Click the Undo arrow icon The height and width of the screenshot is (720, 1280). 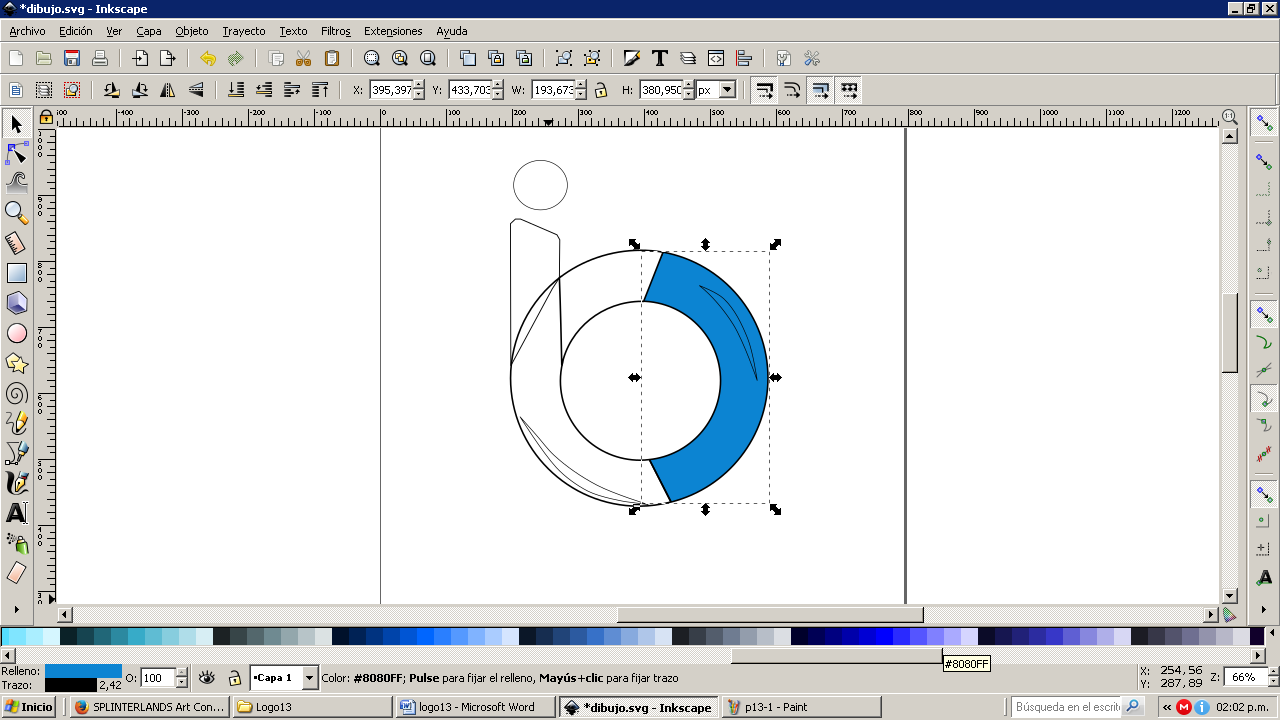tap(208, 58)
